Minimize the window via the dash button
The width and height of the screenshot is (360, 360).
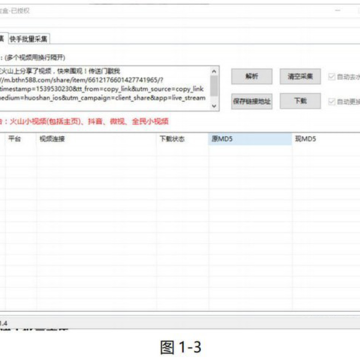click(338, 11)
